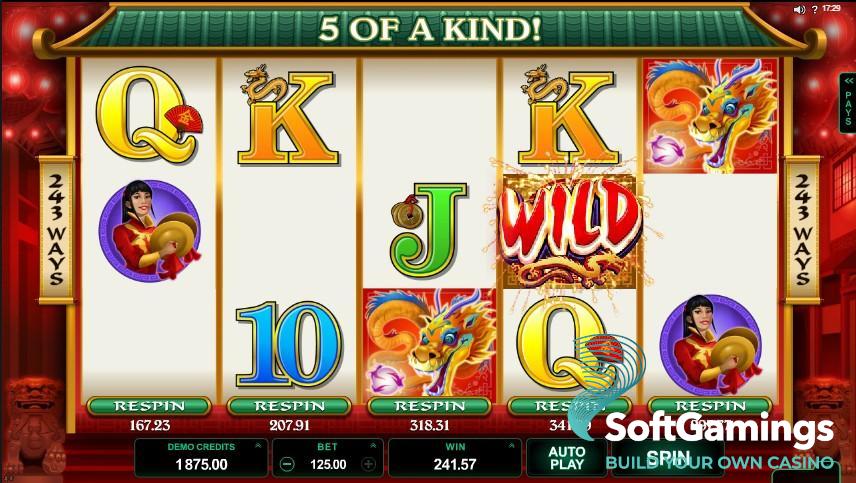856x483 pixels.
Task: Respin the third reel costing 318.31
Action: [x=430, y=406]
